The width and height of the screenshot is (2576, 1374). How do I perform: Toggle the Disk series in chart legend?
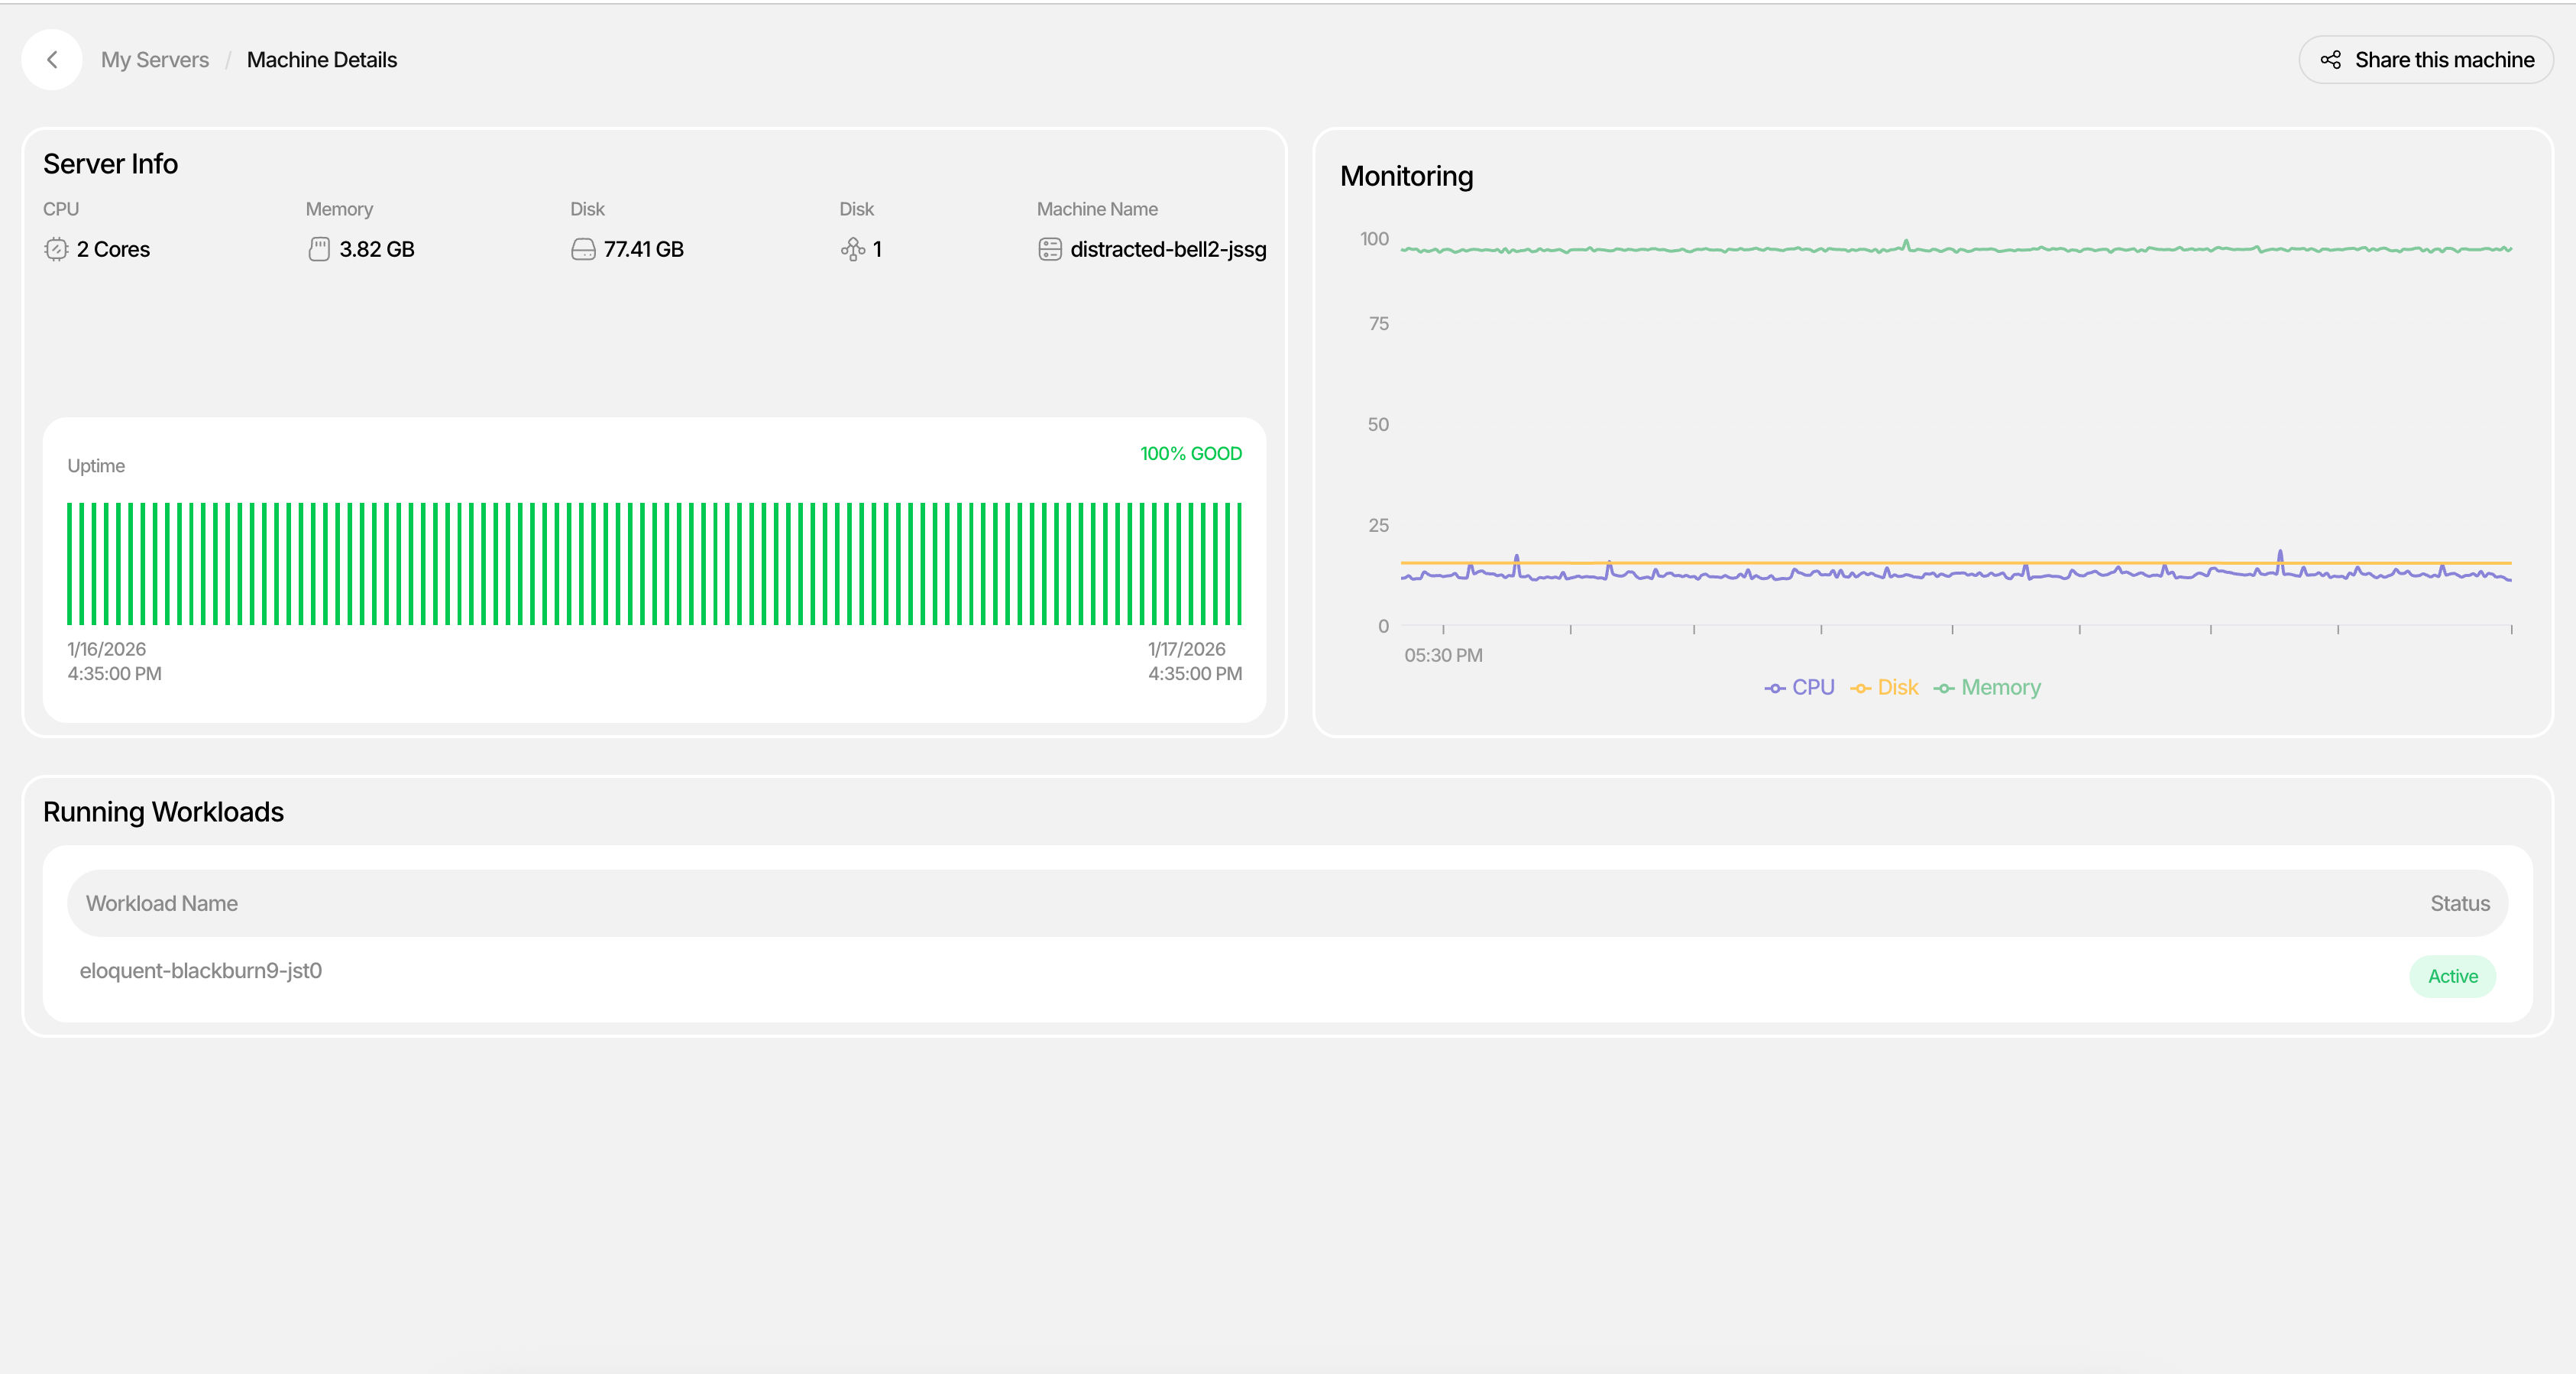pyautogui.click(x=1884, y=688)
